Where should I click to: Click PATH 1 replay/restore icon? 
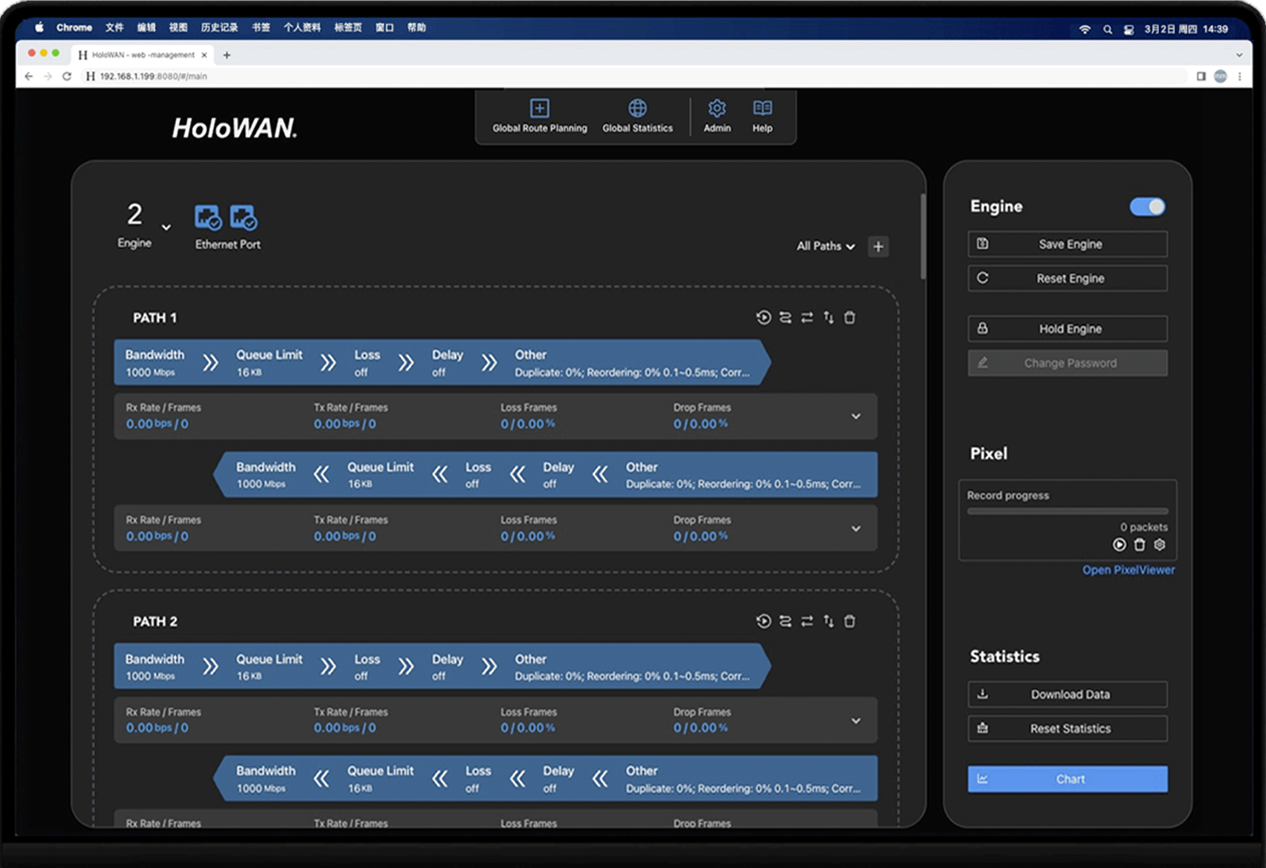763,318
